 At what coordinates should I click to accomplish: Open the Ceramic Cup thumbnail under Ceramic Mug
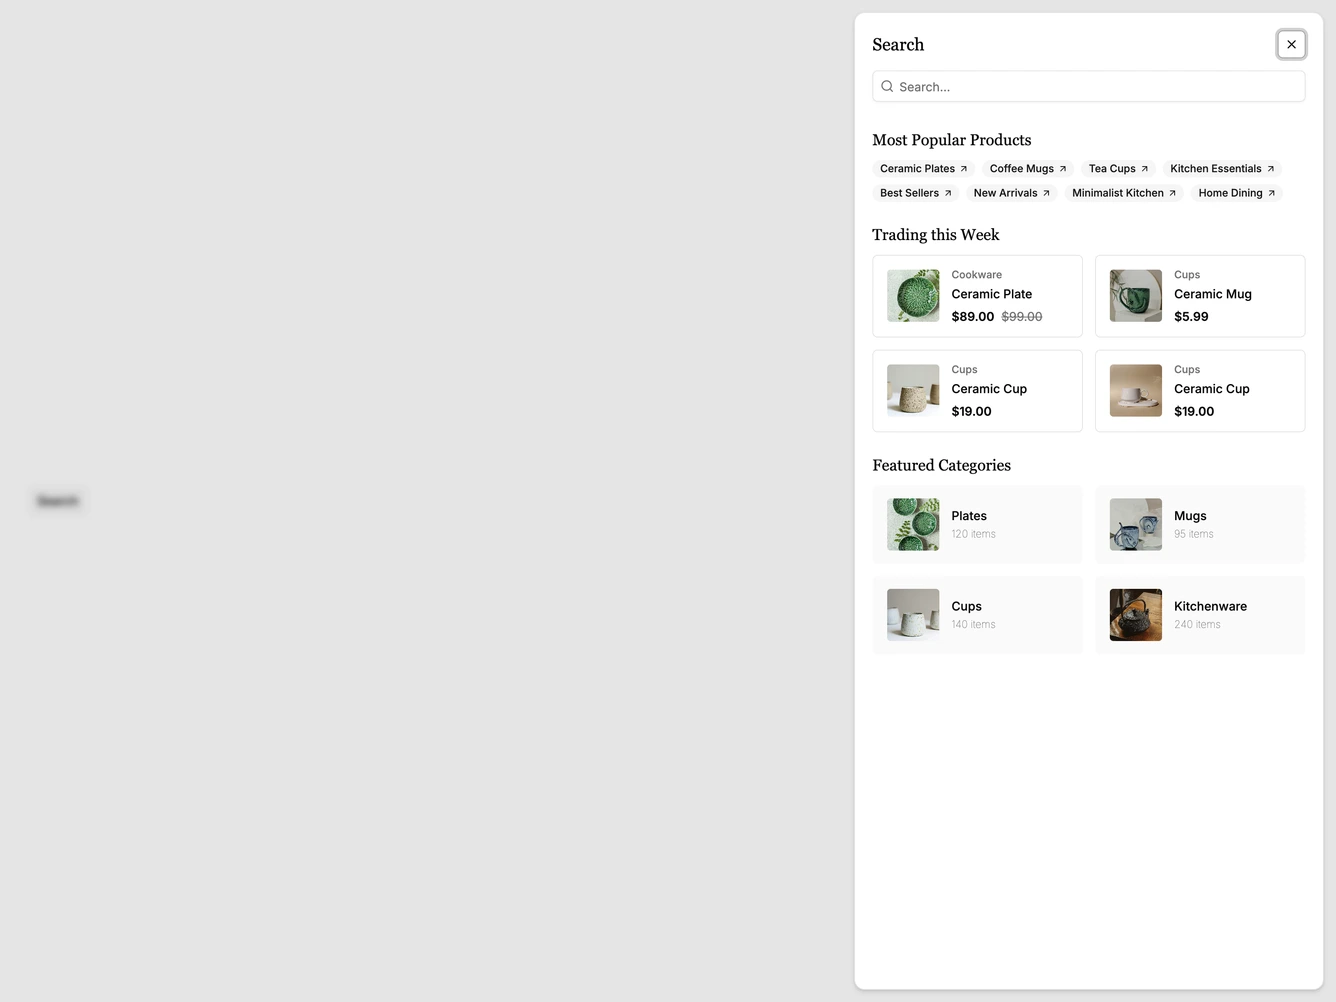click(1136, 391)
